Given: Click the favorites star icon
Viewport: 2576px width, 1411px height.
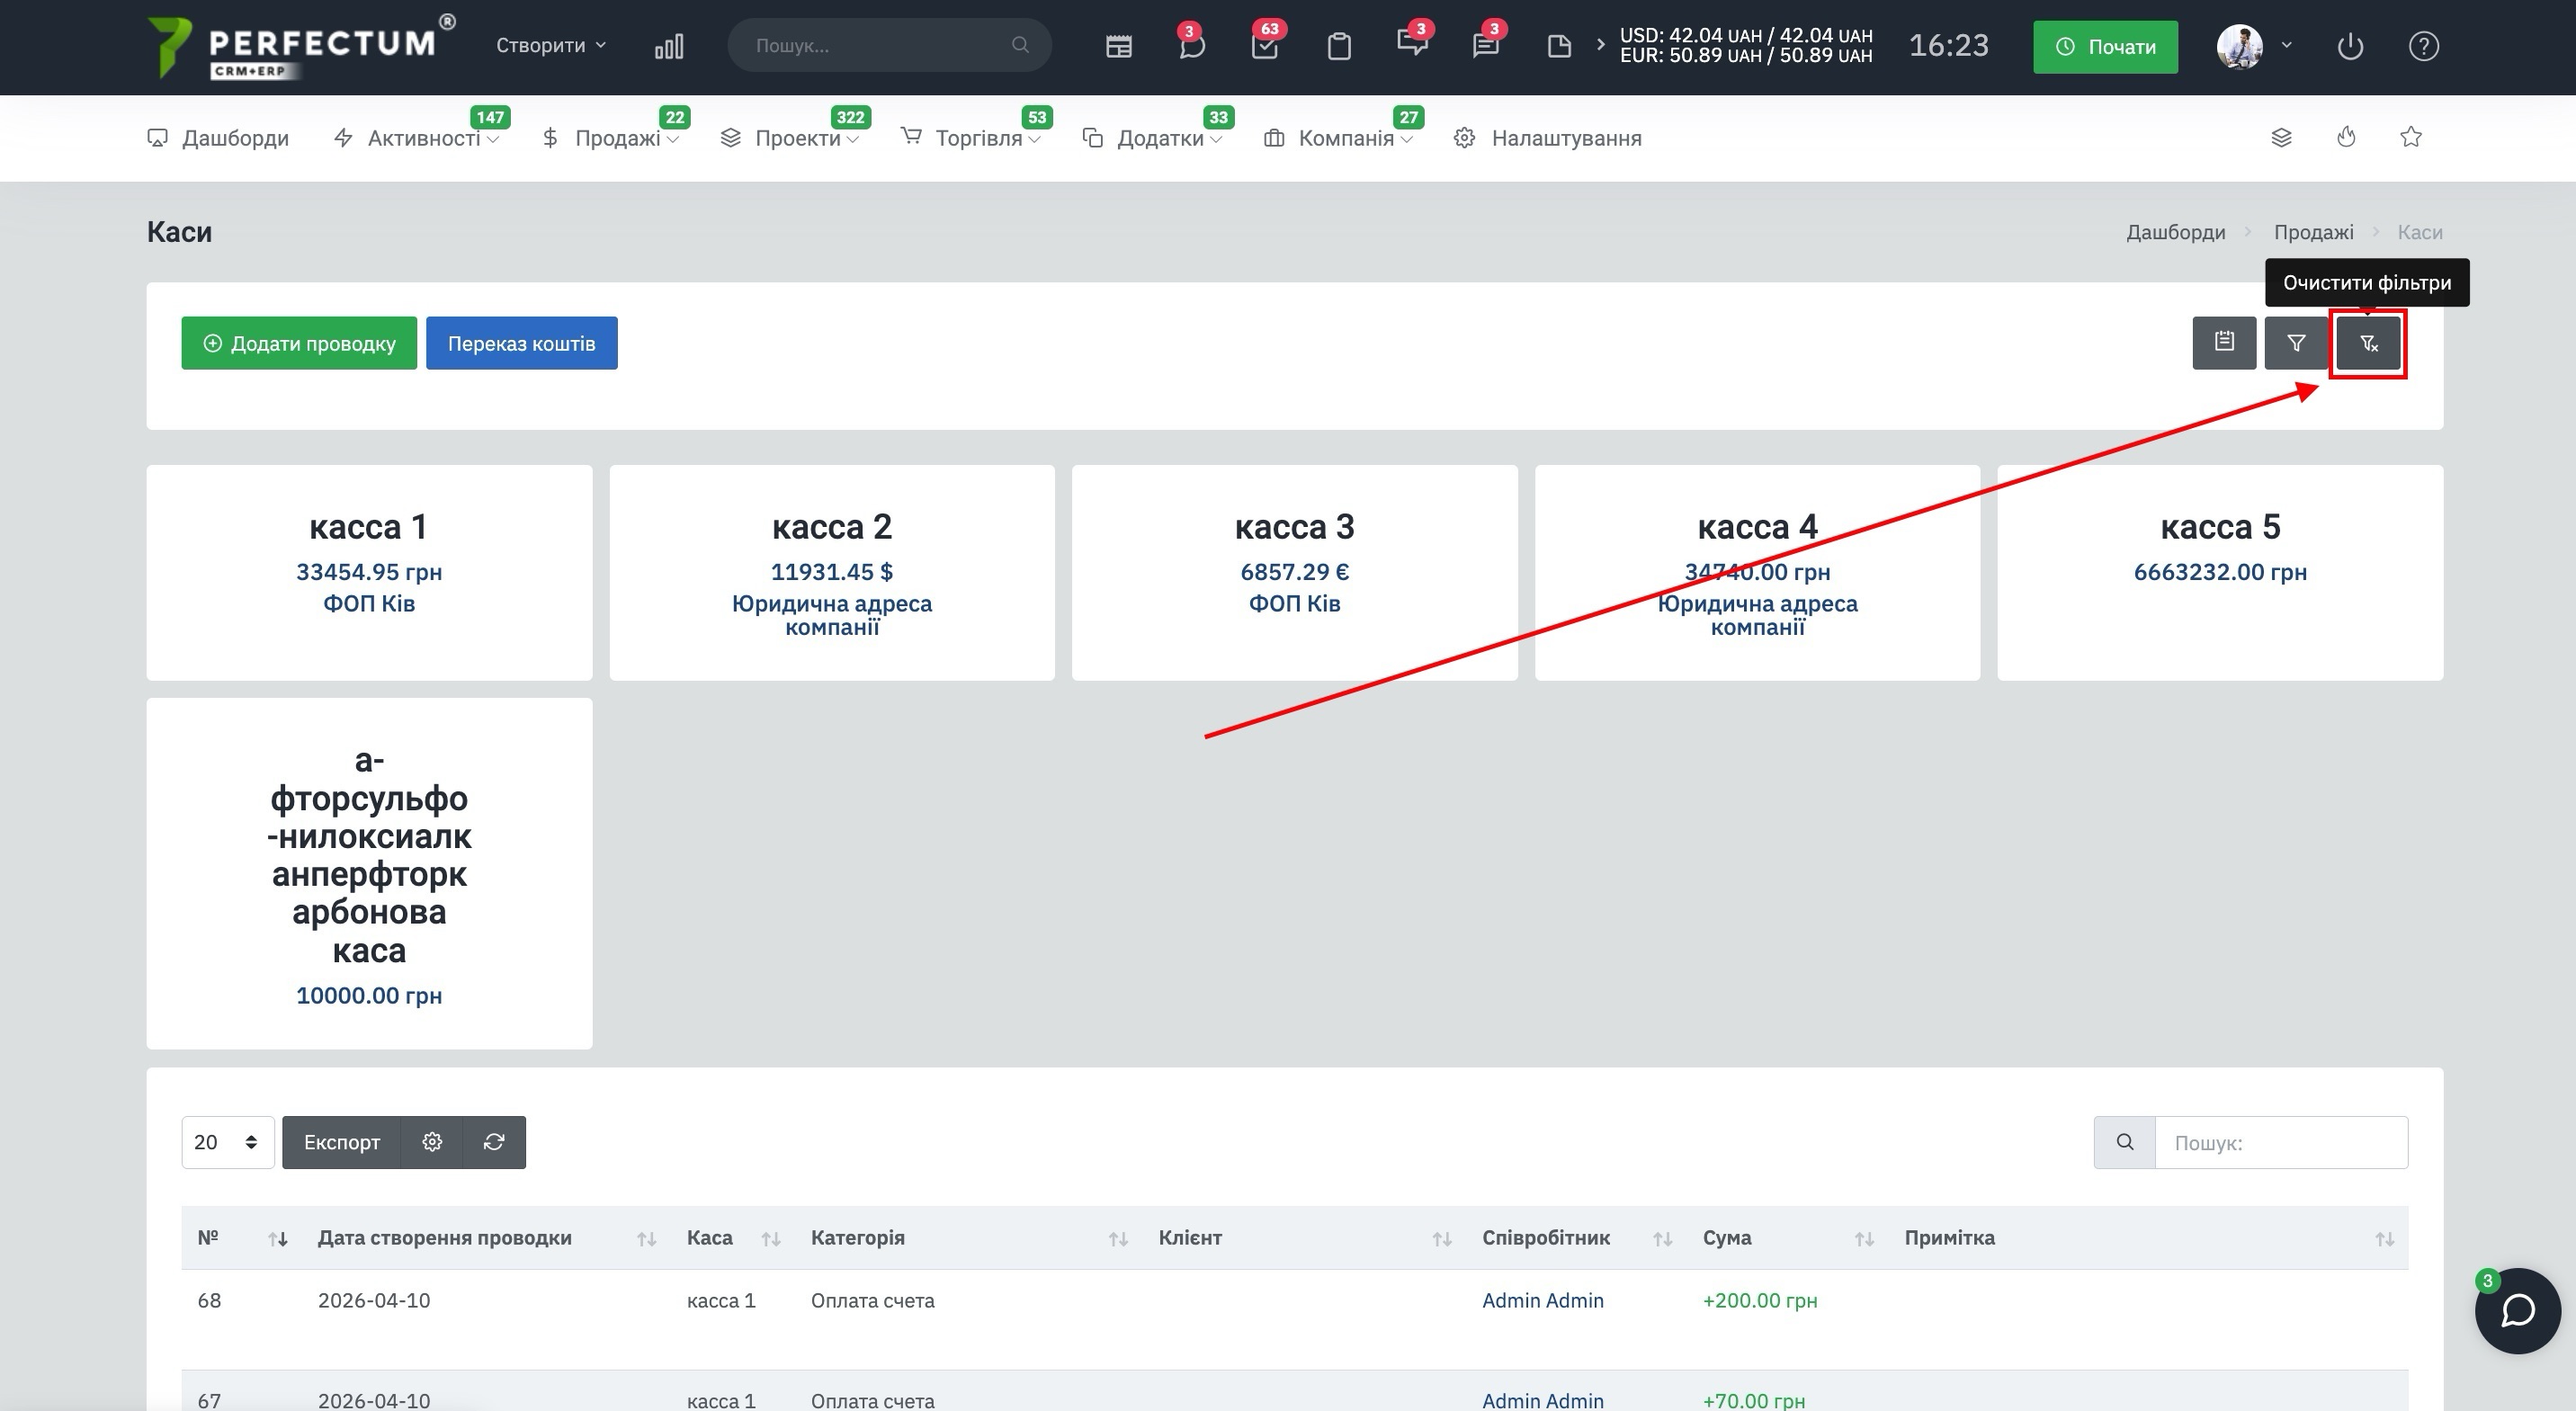Looking at the screenshot, I should [2411, 137].
